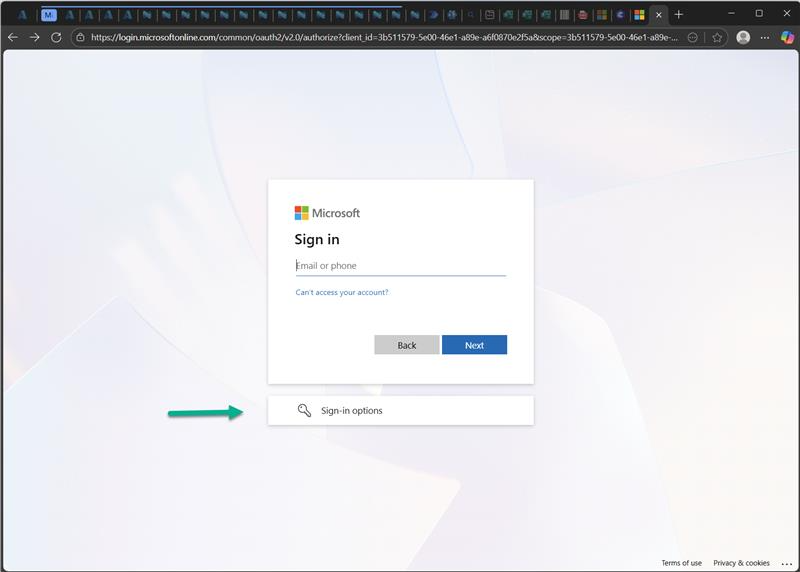Open site information lock icon
The image size is (800, 572).
[80, 37]
